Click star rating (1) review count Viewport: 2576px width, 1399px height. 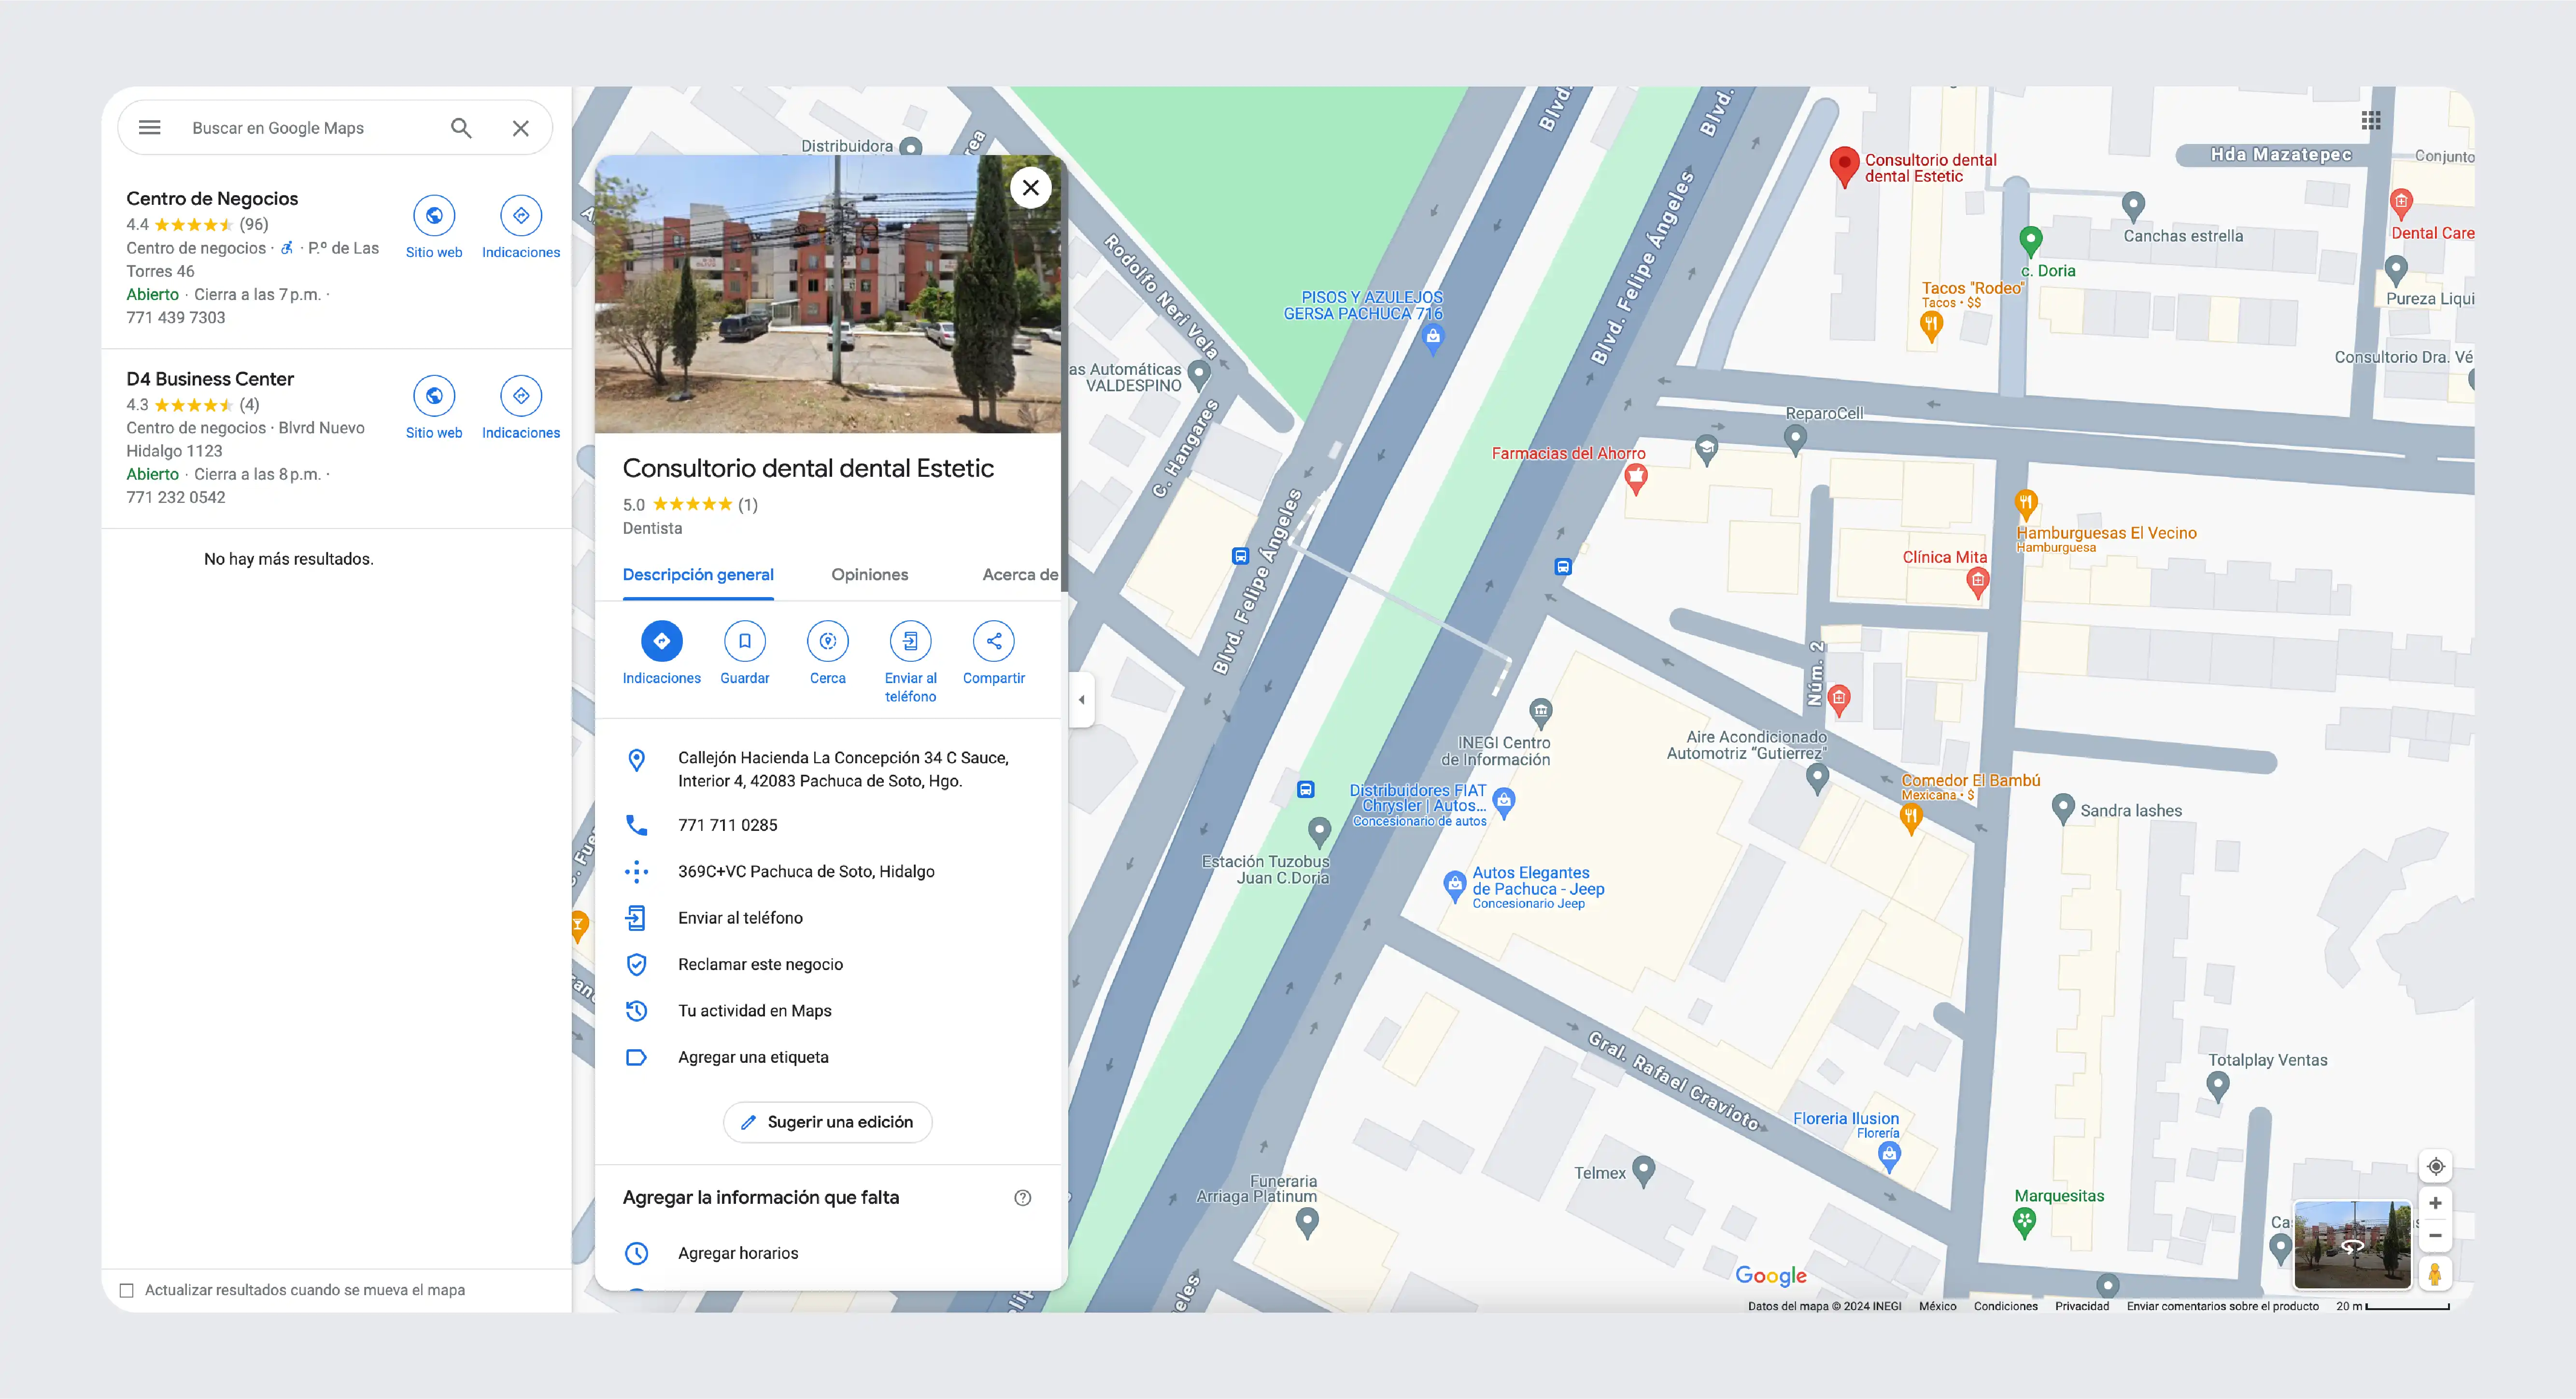pyautogui.click(x=748, y=505)
